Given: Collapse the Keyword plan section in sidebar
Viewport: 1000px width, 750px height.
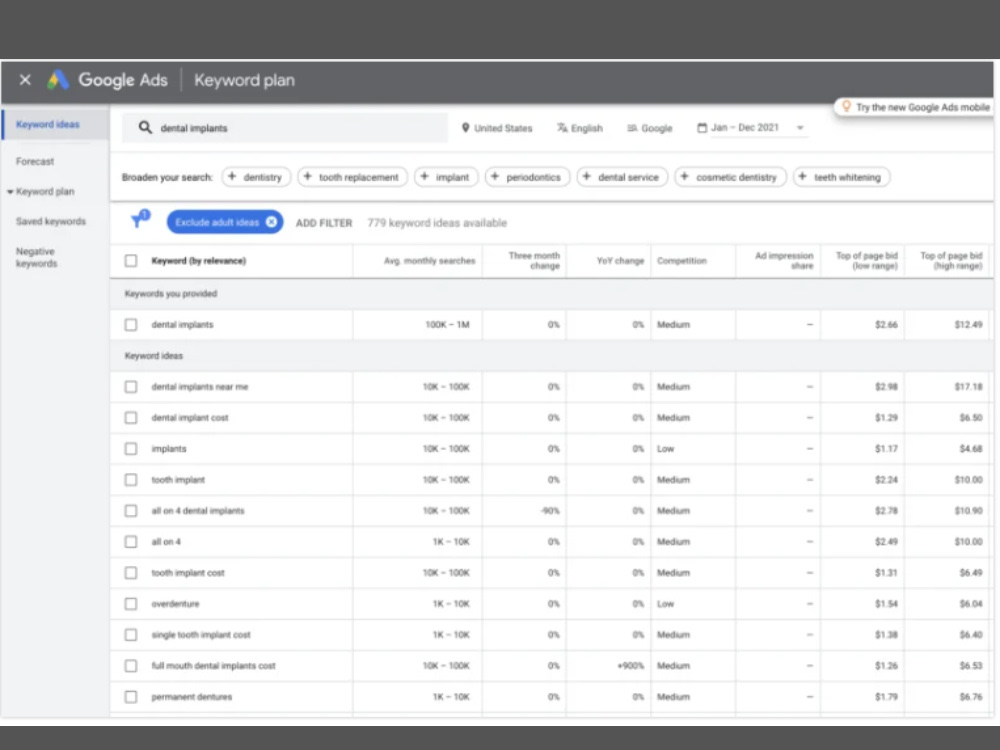Looking at the screenshot, I should pos(10,191).
